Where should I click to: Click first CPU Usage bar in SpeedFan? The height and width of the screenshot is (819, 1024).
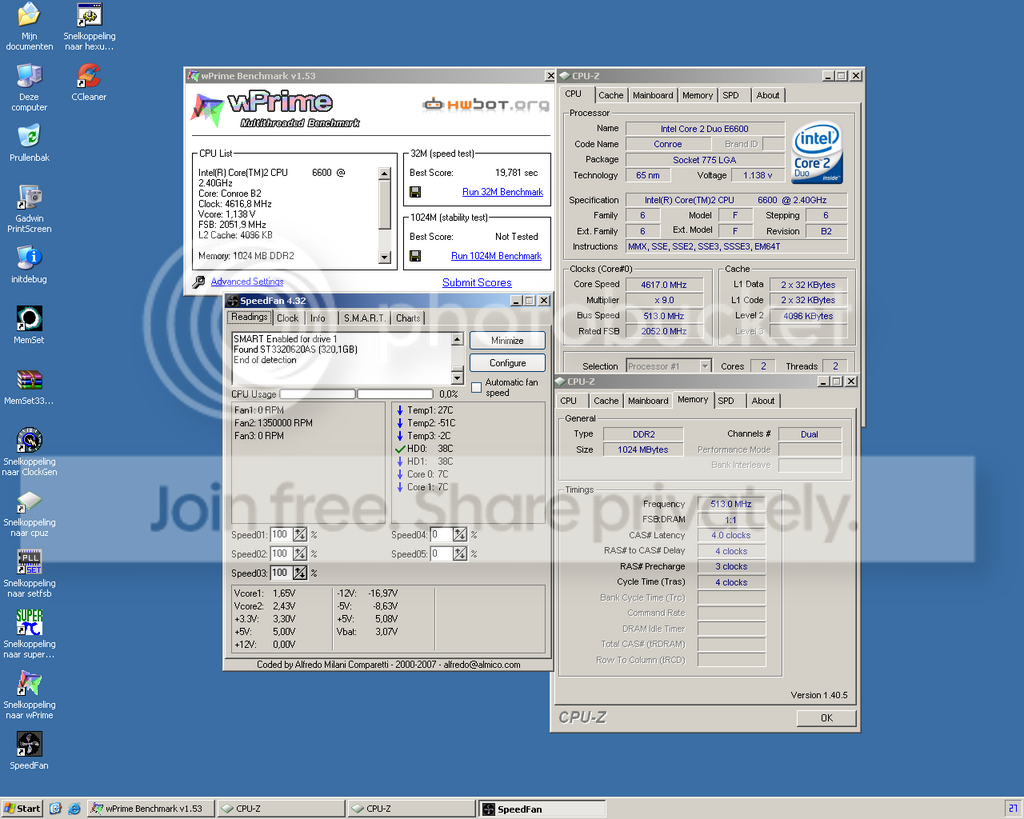(317, 394)
